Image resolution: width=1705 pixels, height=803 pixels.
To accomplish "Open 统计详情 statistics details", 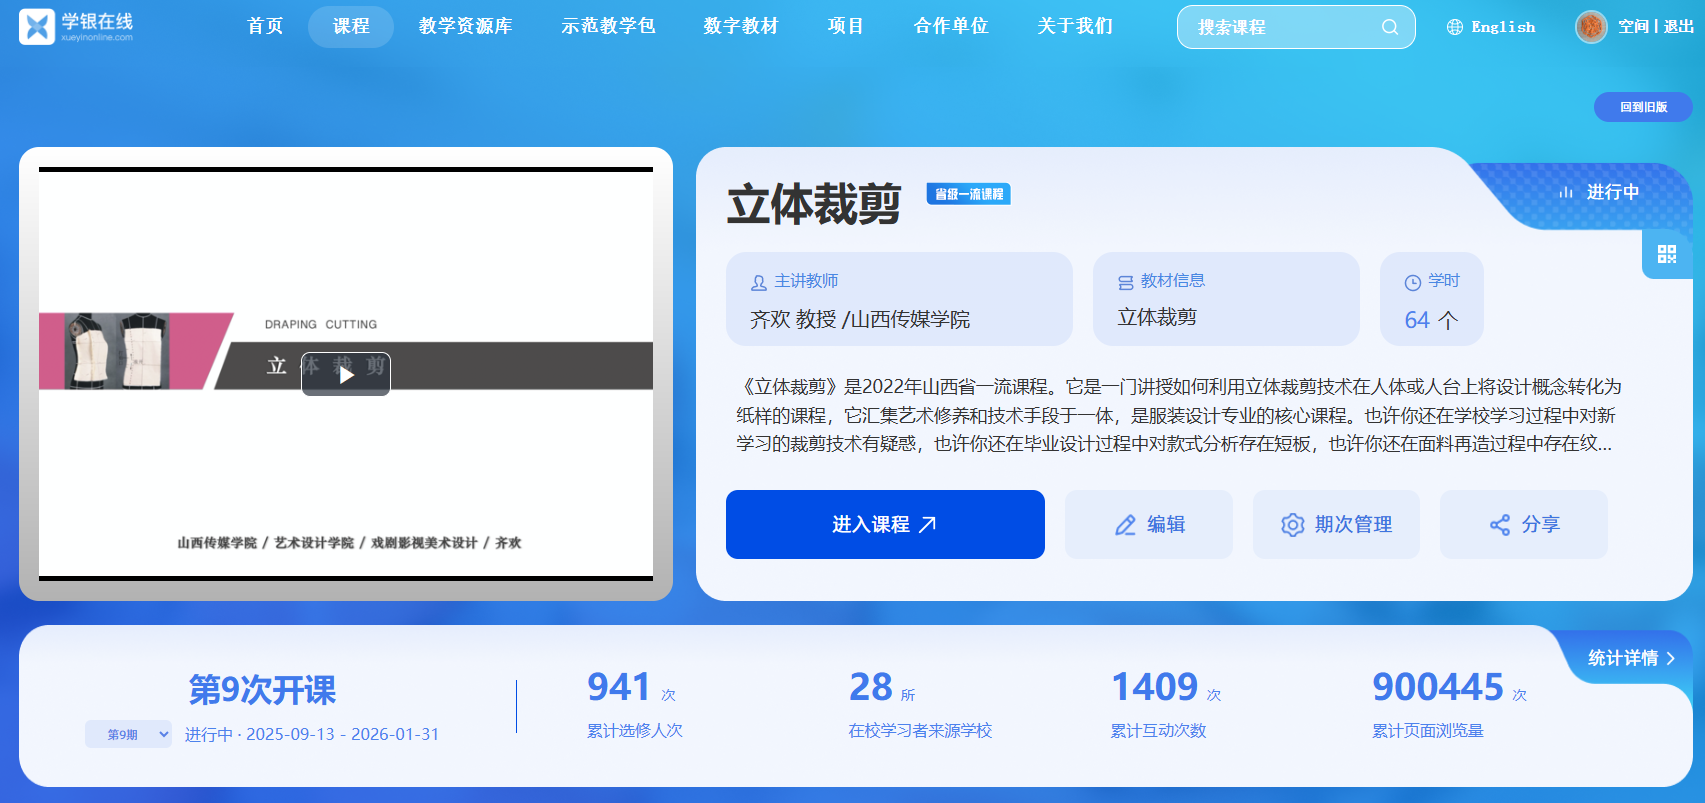I will (x=1630, y=658).
